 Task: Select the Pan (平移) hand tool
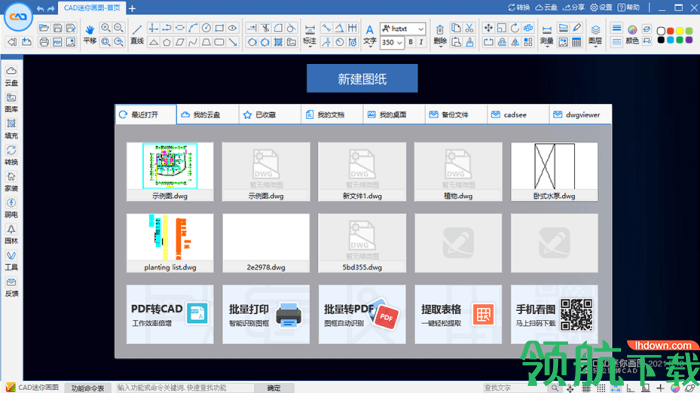(90, 34)
